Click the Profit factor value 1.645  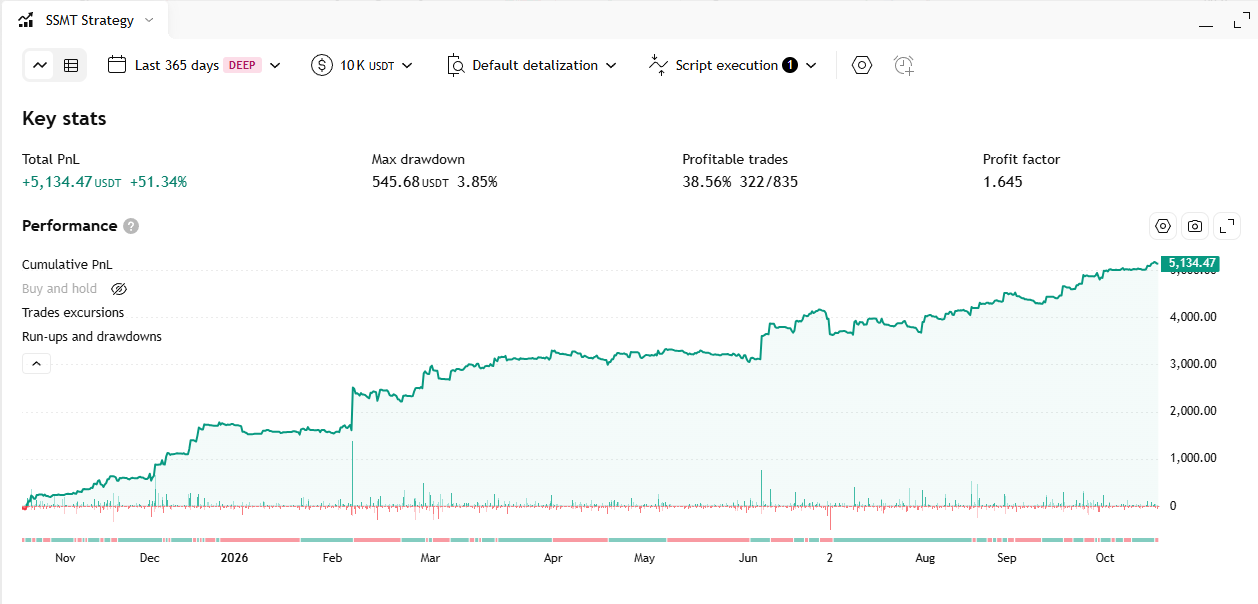(1003, 182)
